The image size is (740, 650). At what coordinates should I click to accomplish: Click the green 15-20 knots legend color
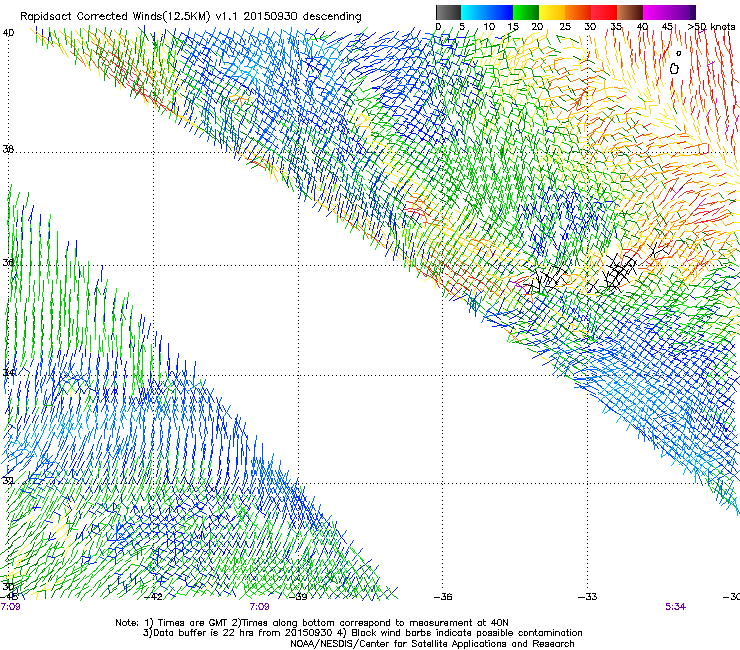click(x=526, y=12)
